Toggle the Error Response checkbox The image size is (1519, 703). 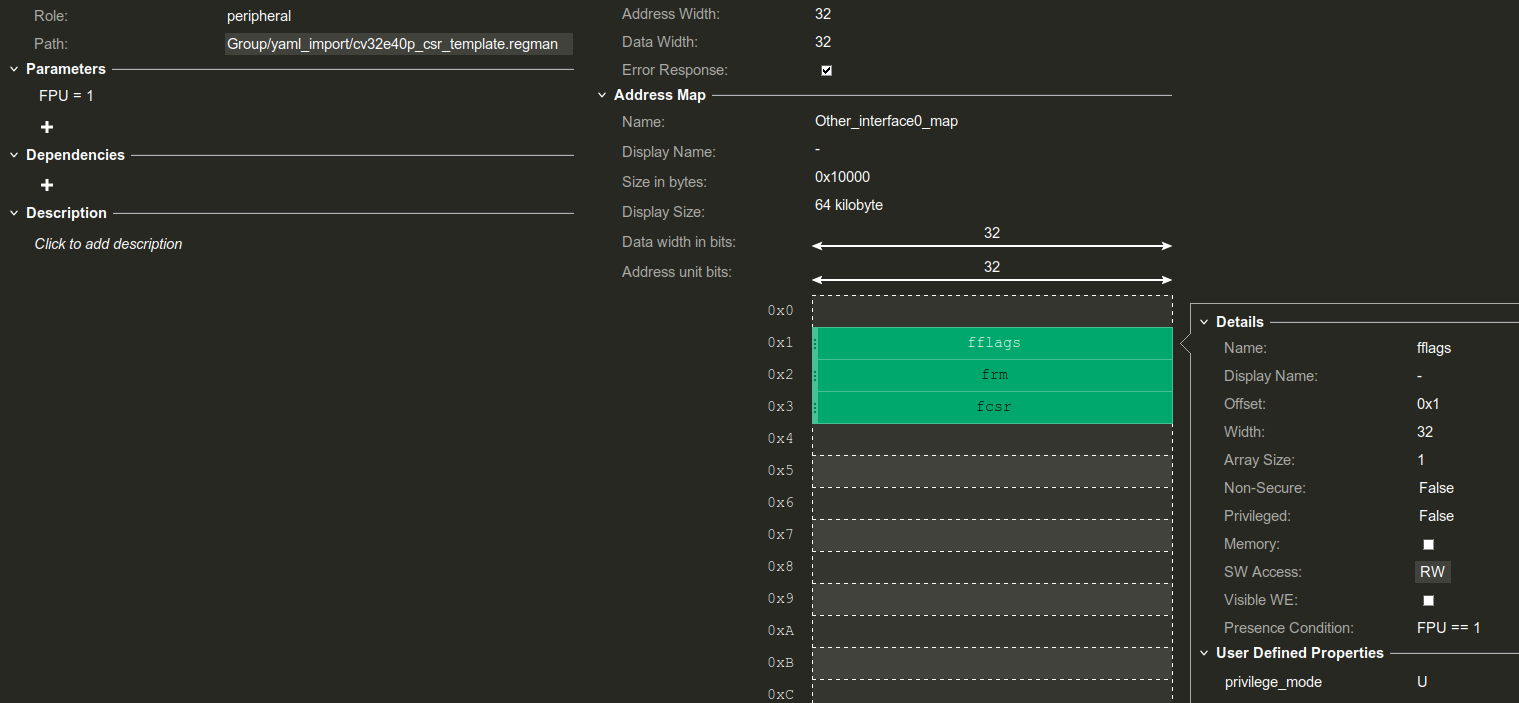tap(826, 70)
